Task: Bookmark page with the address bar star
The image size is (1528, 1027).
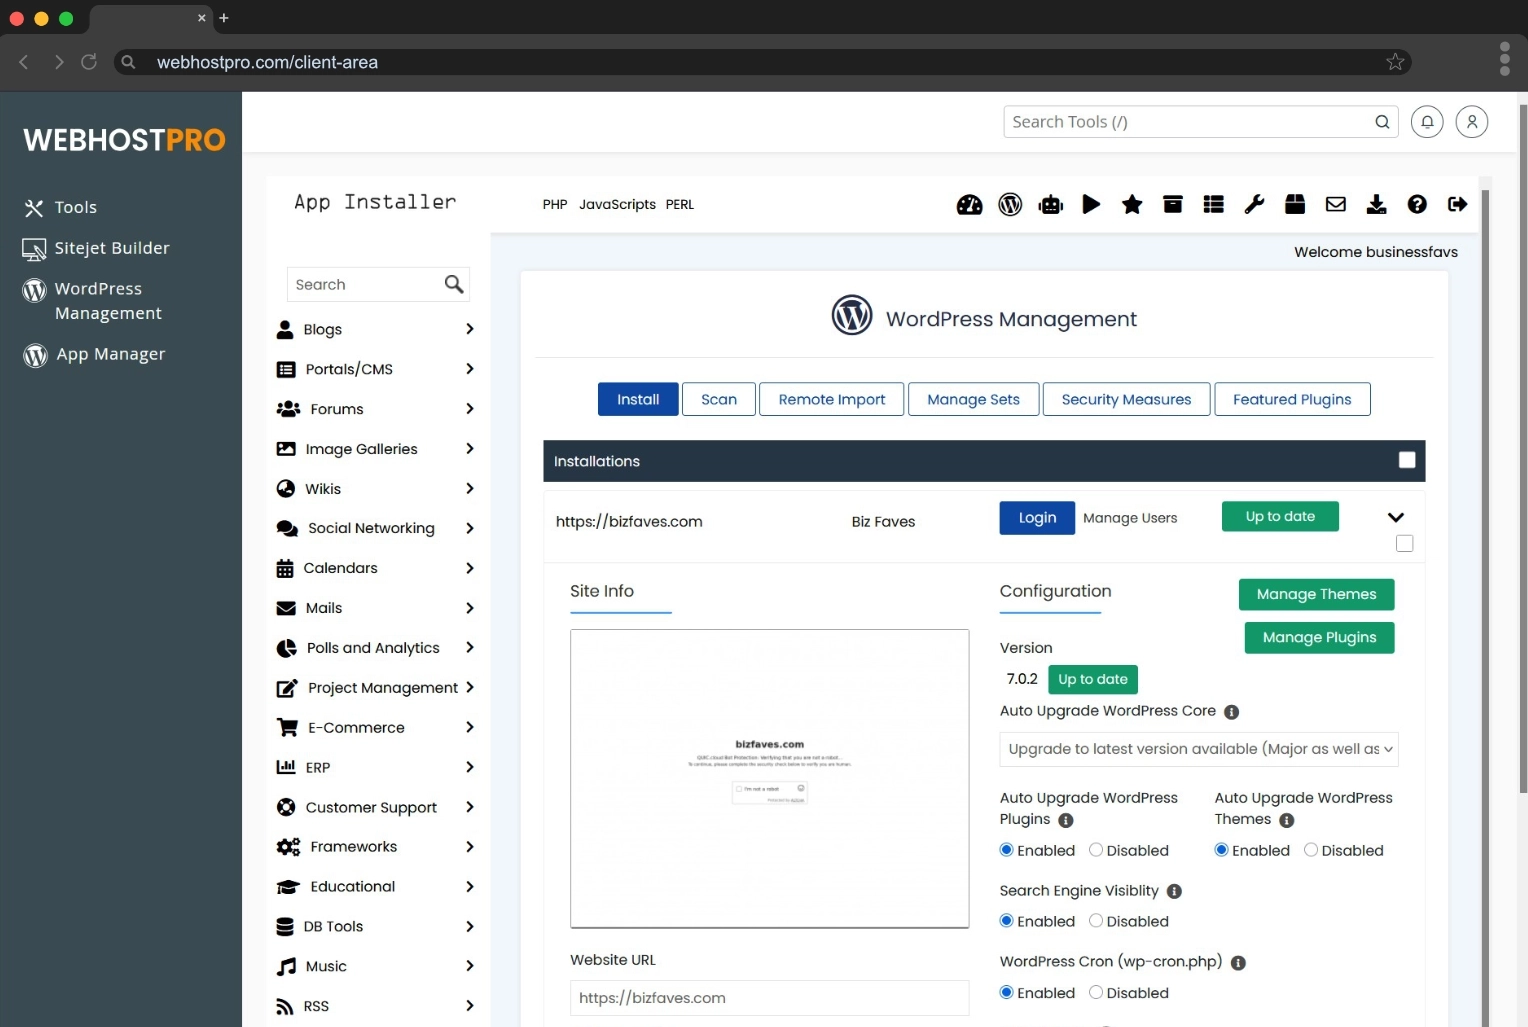Action: click(1395, 62)
